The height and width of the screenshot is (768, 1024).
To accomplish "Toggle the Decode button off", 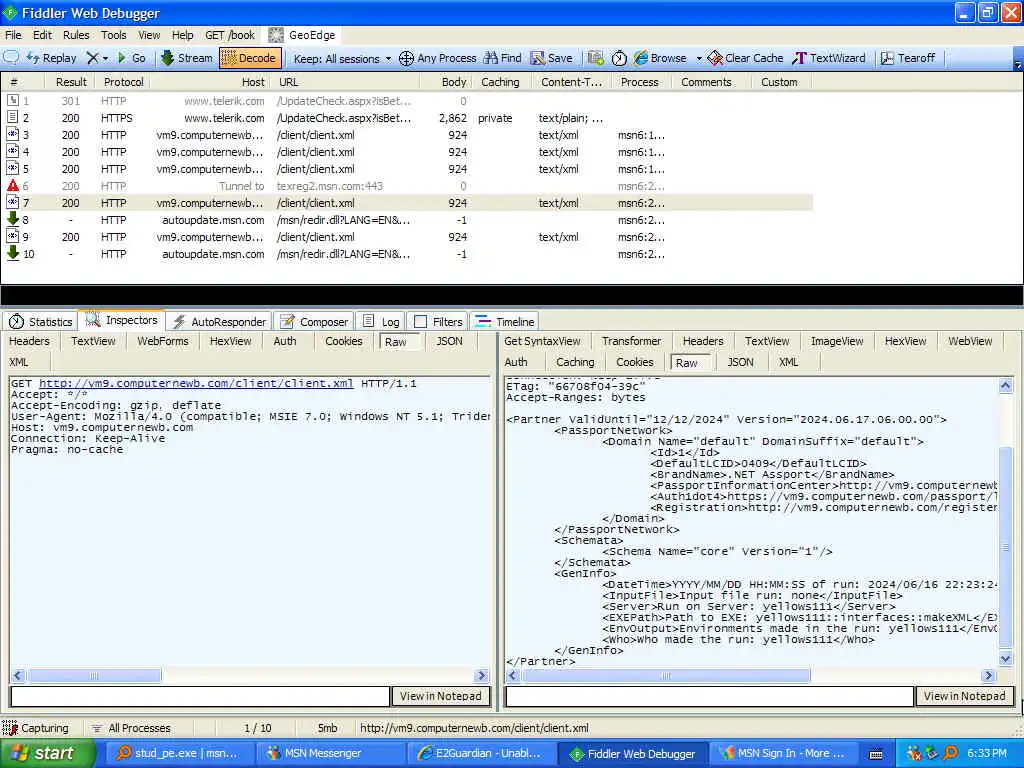I will tap(250, 58).
